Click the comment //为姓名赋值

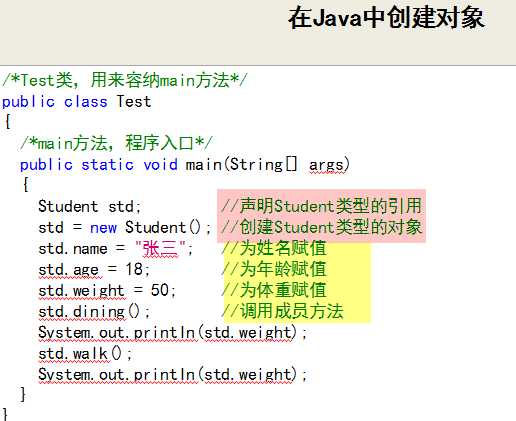(x=274, y=248)
